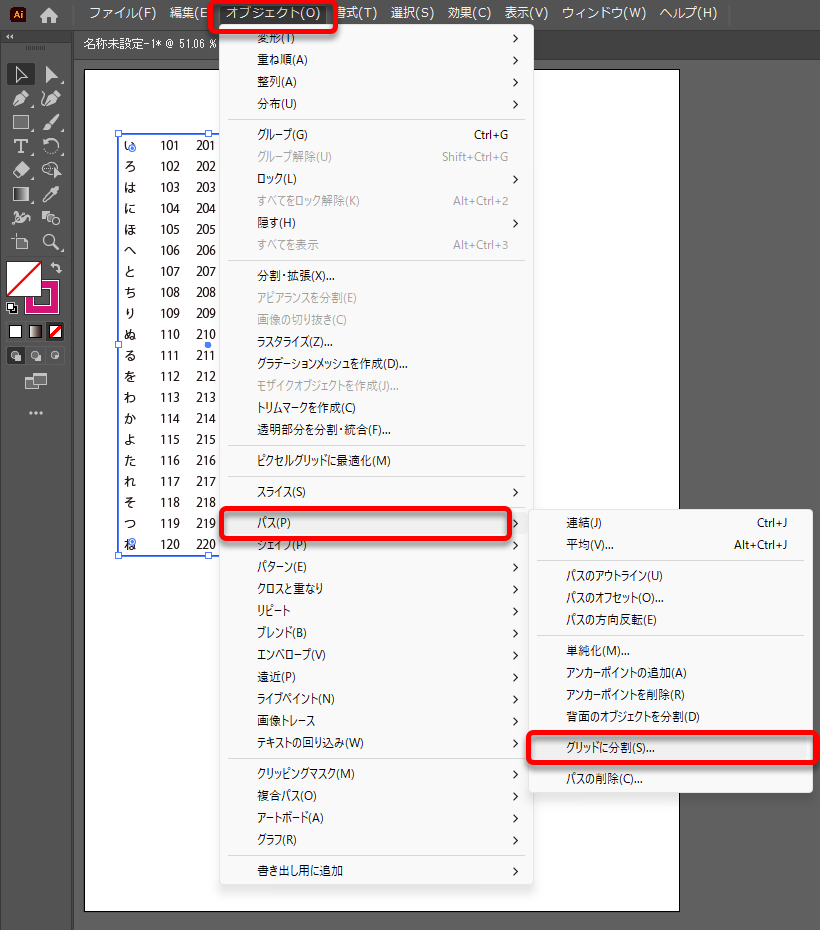Select the Direct Selection tool
Screen dimensions: 820x930
tap(51, 74)
